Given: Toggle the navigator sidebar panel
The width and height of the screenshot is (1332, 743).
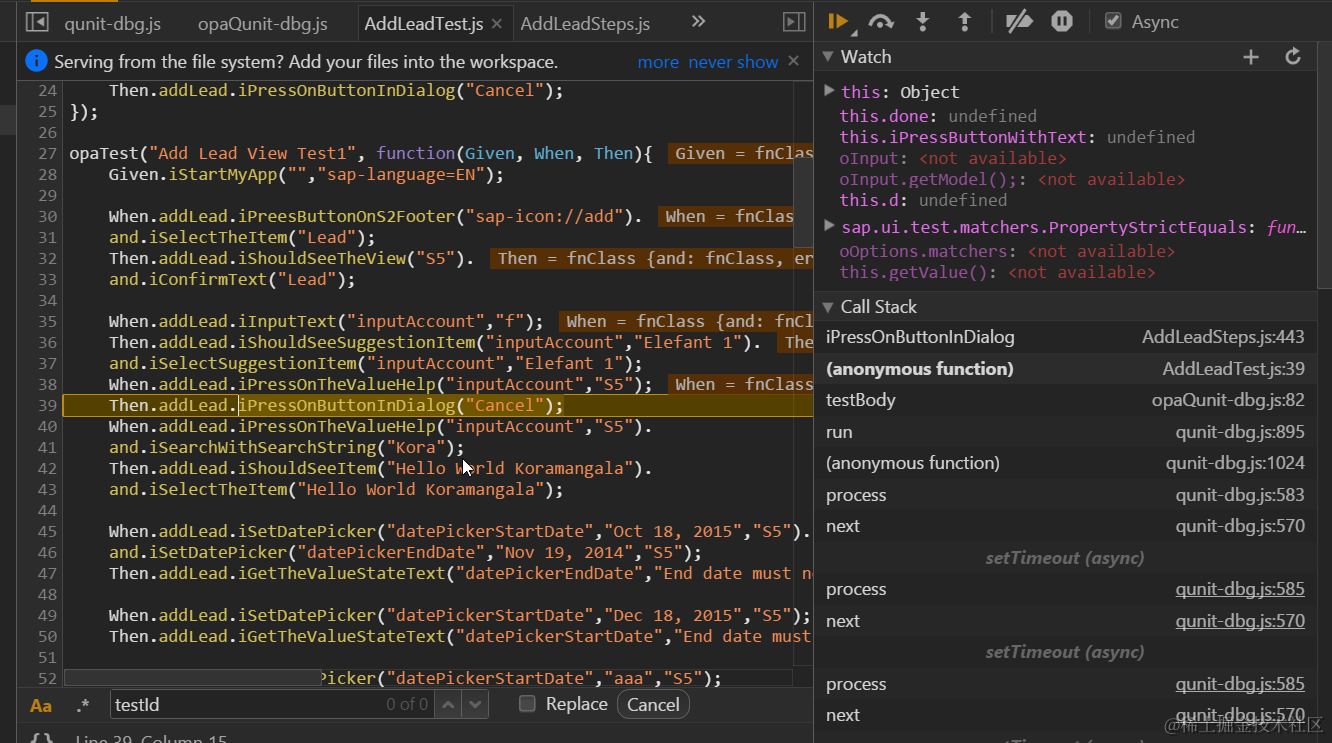Looking at the screenshot, I should click(36, 22).
